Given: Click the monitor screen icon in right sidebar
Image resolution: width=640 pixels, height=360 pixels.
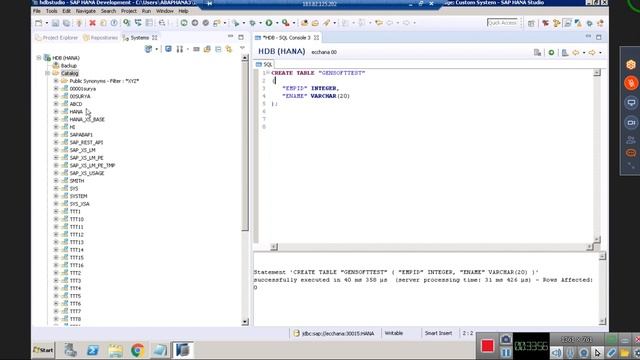Looking at the screenshot, I should click(x=631, y=102).
